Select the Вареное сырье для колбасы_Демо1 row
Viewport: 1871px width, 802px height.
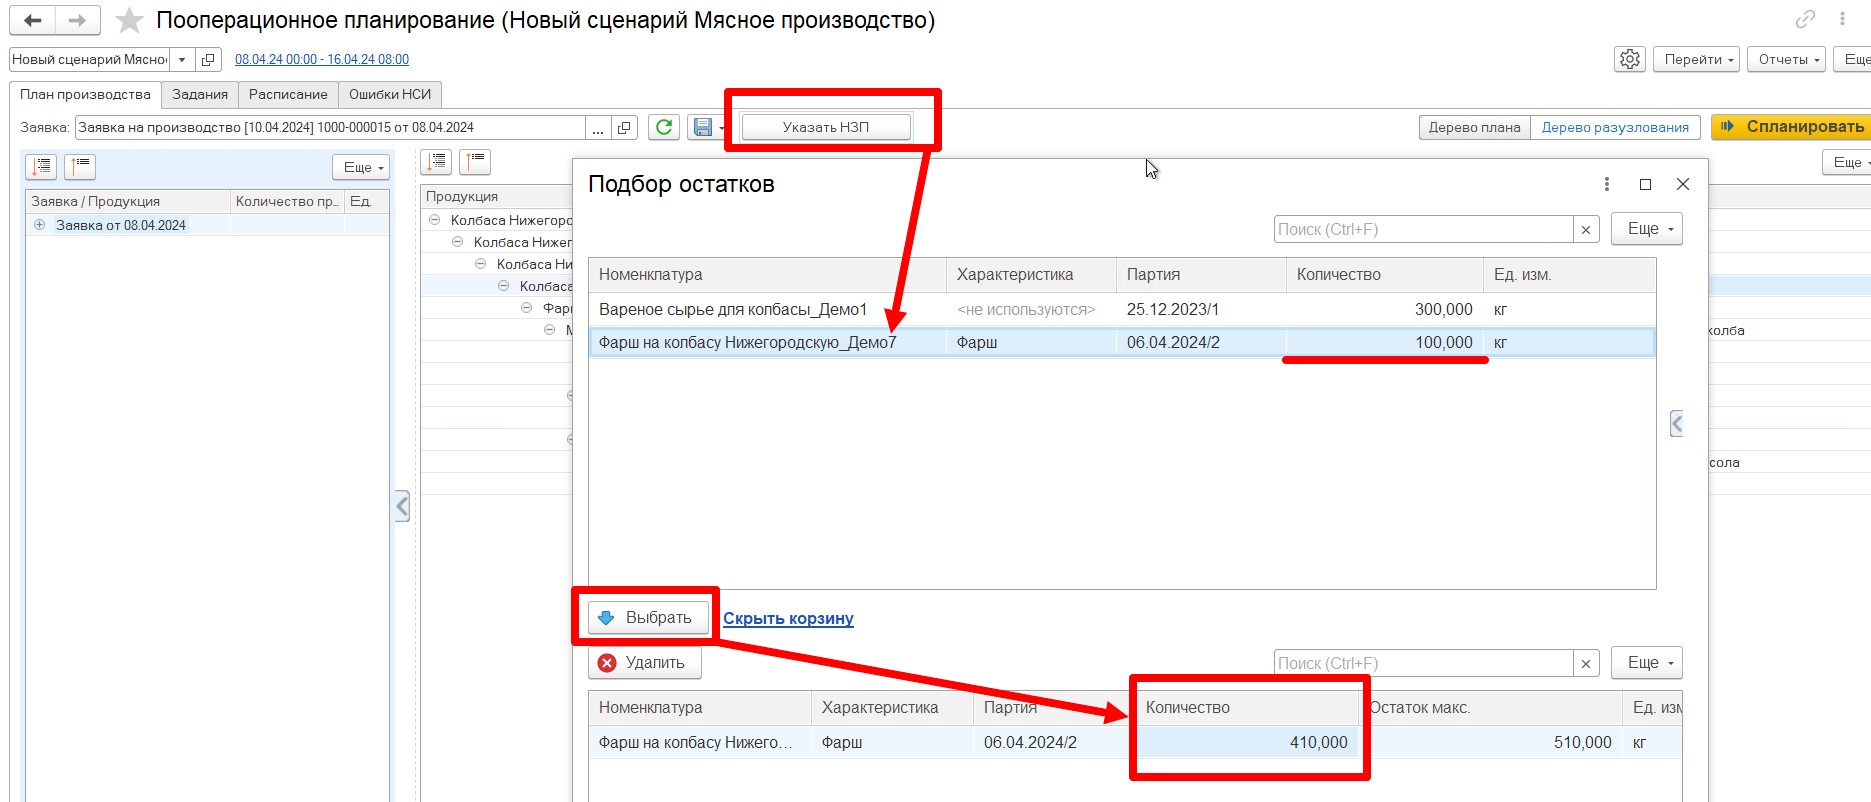(x=732, y=309)
